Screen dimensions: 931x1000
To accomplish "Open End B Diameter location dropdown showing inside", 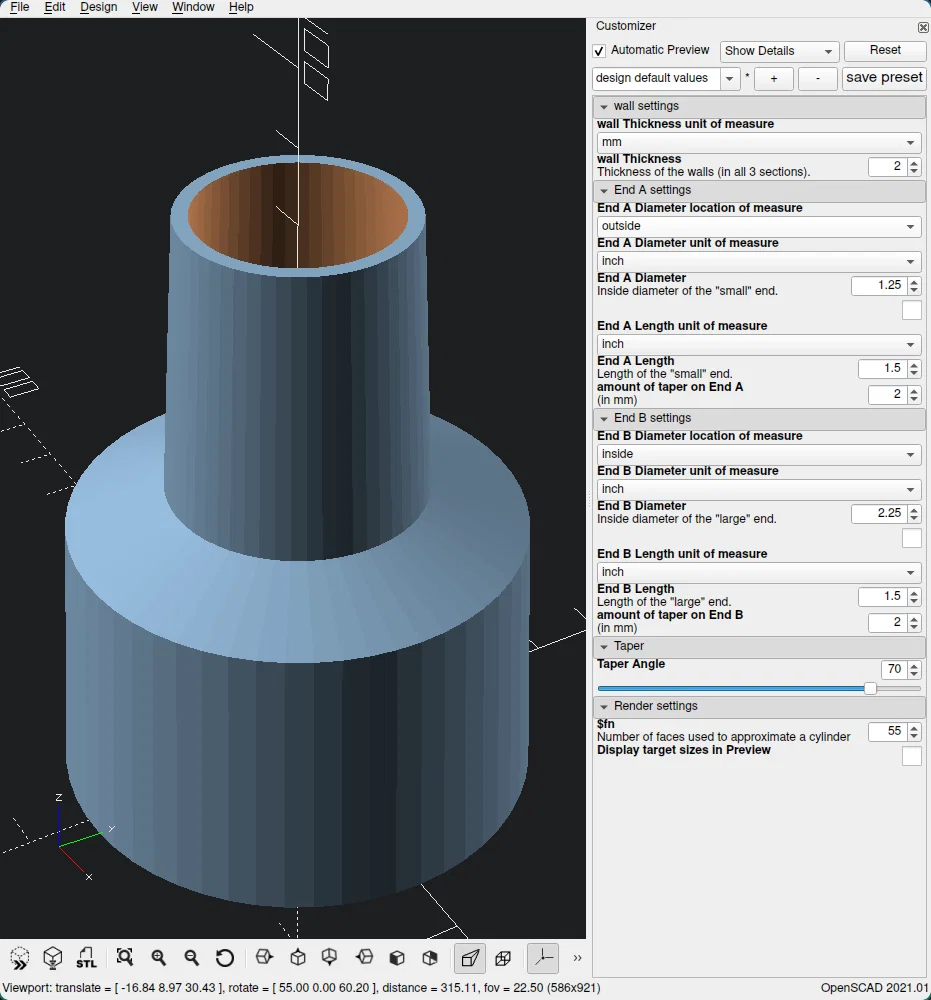I will pos(759,454).
